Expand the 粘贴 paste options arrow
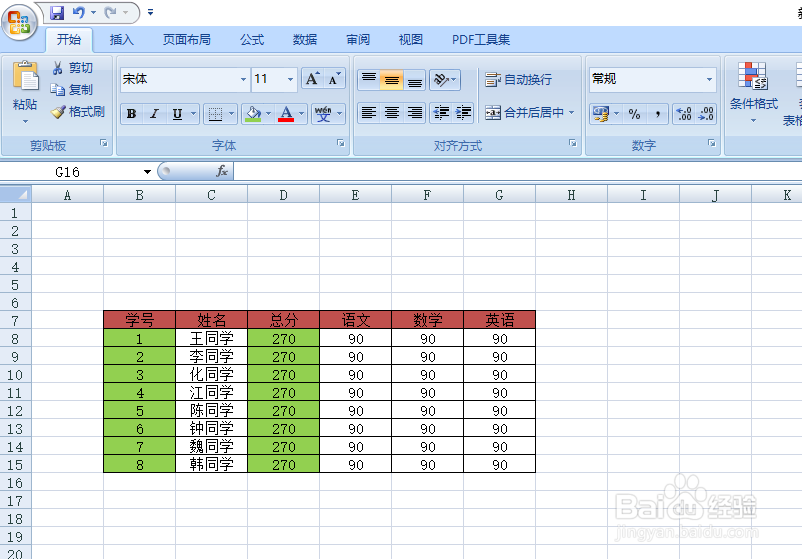 click(25, 121)
